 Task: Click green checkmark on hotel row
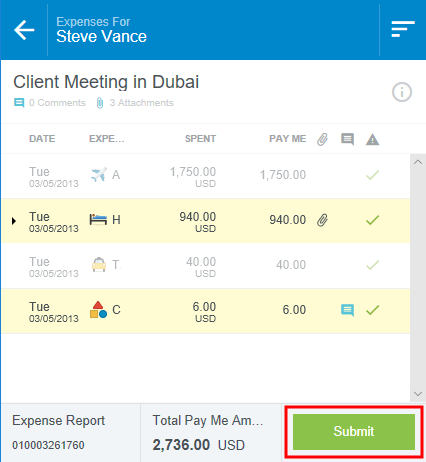point(372,220)
